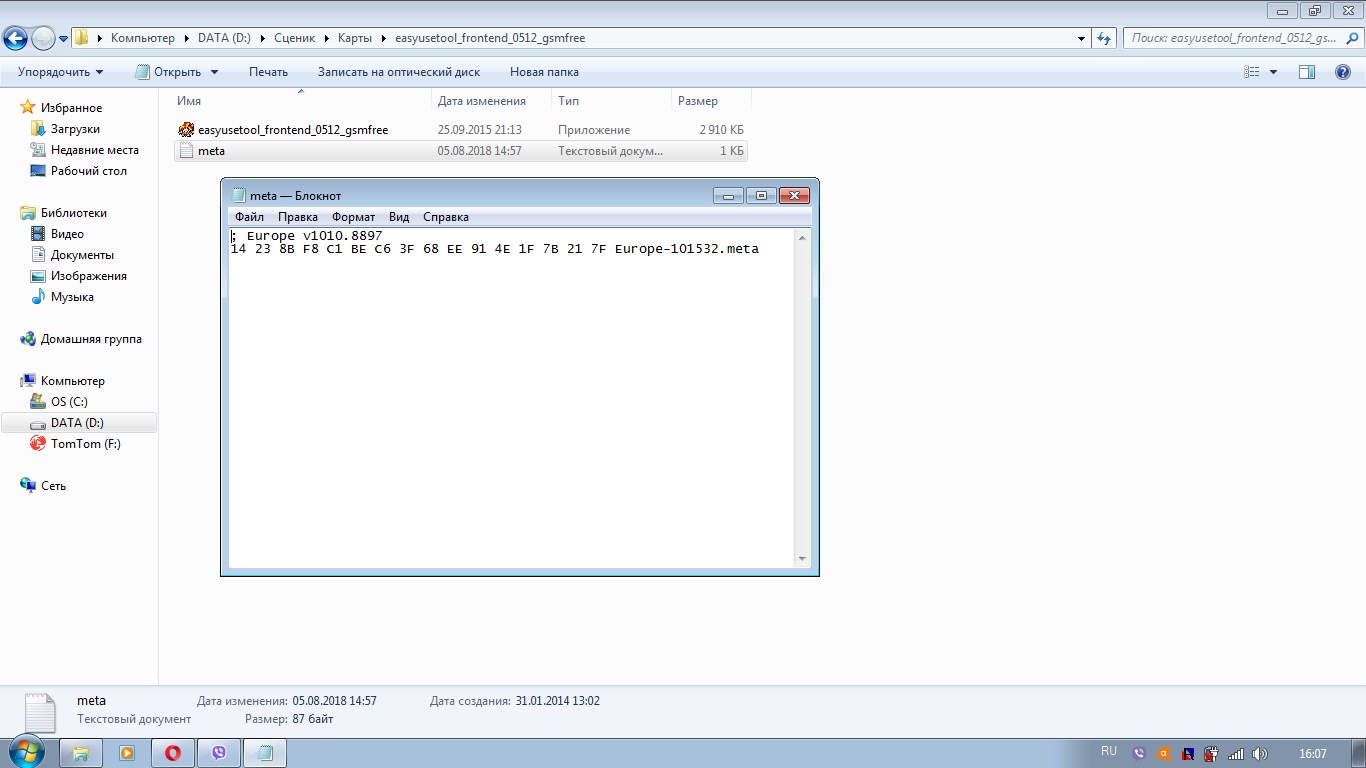Select Загрузки in the navigation pane
1366x768 pixels.
coord(75,129)
